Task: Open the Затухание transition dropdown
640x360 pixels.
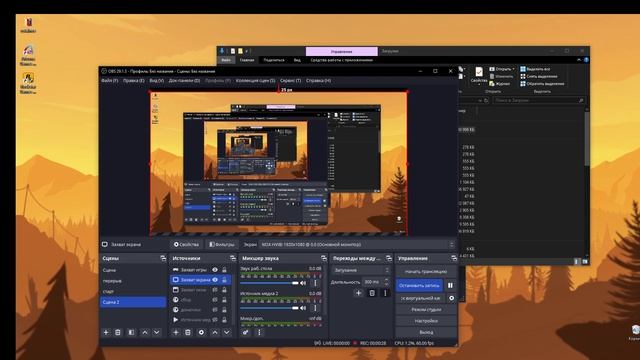Action: tap(361, 270)
